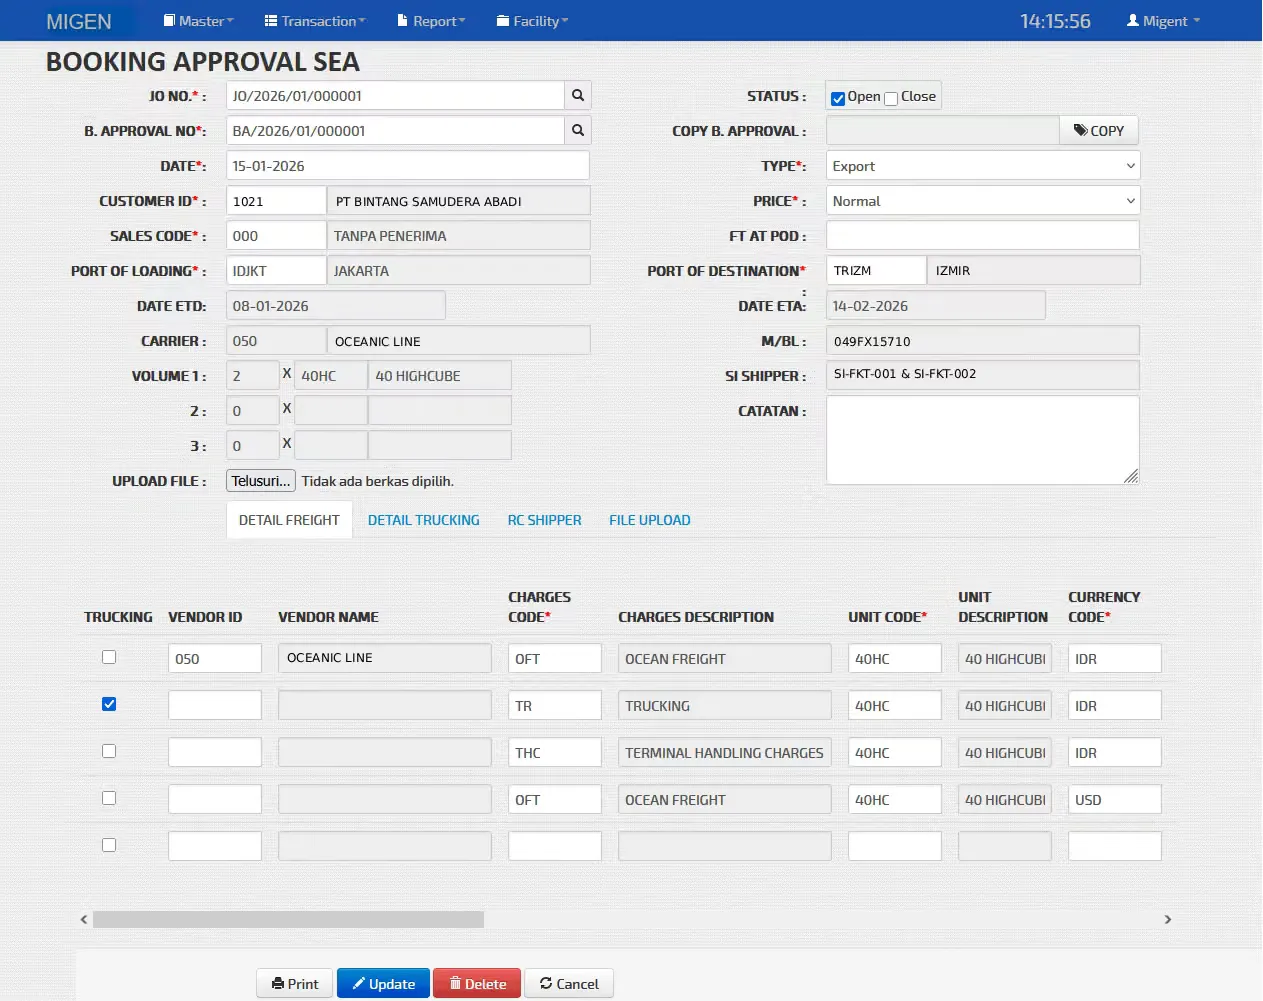Click the PORT OF LOADING code IDJKT

[x=276, y=271]
